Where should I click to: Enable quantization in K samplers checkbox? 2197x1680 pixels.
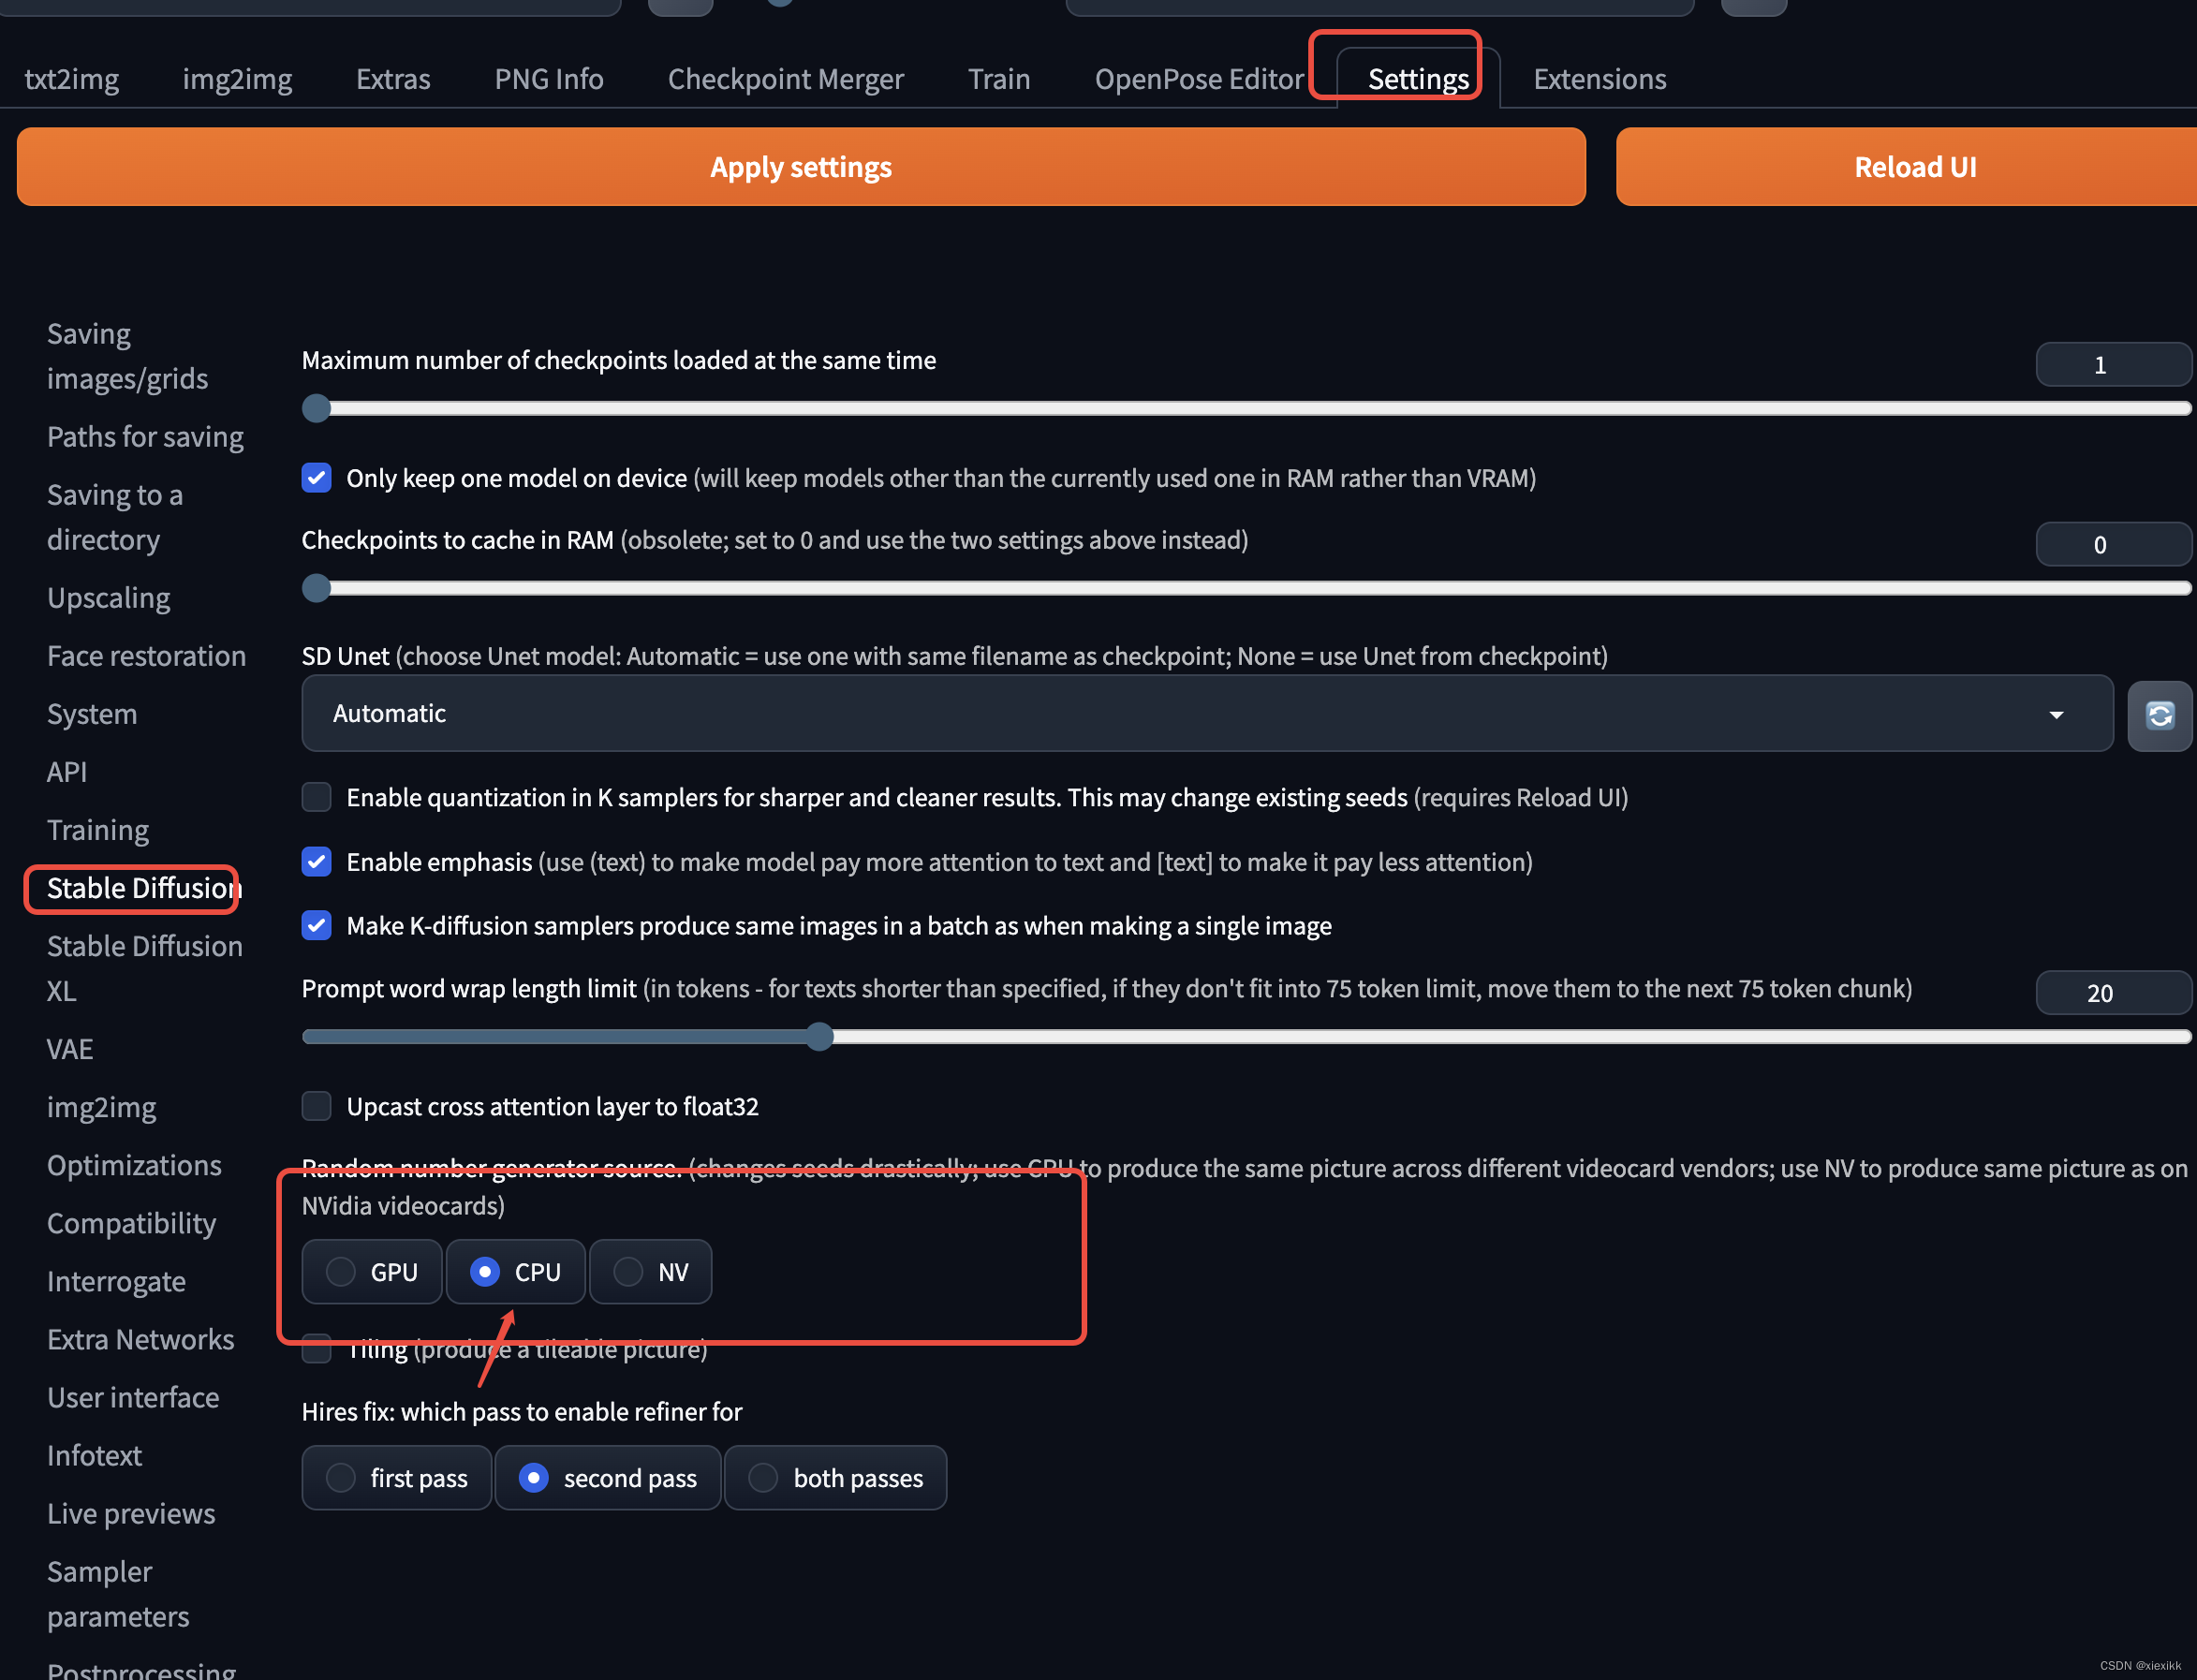tap(317, 797)
